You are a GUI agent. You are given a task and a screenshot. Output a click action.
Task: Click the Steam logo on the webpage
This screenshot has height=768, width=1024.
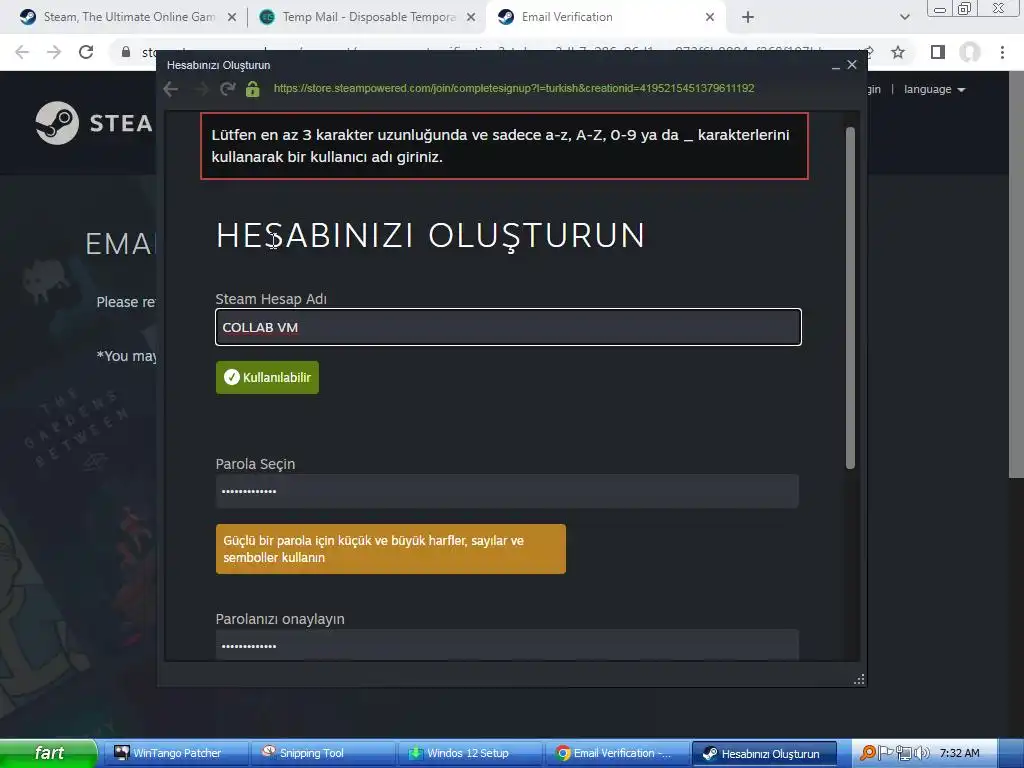tap(94, 123)
